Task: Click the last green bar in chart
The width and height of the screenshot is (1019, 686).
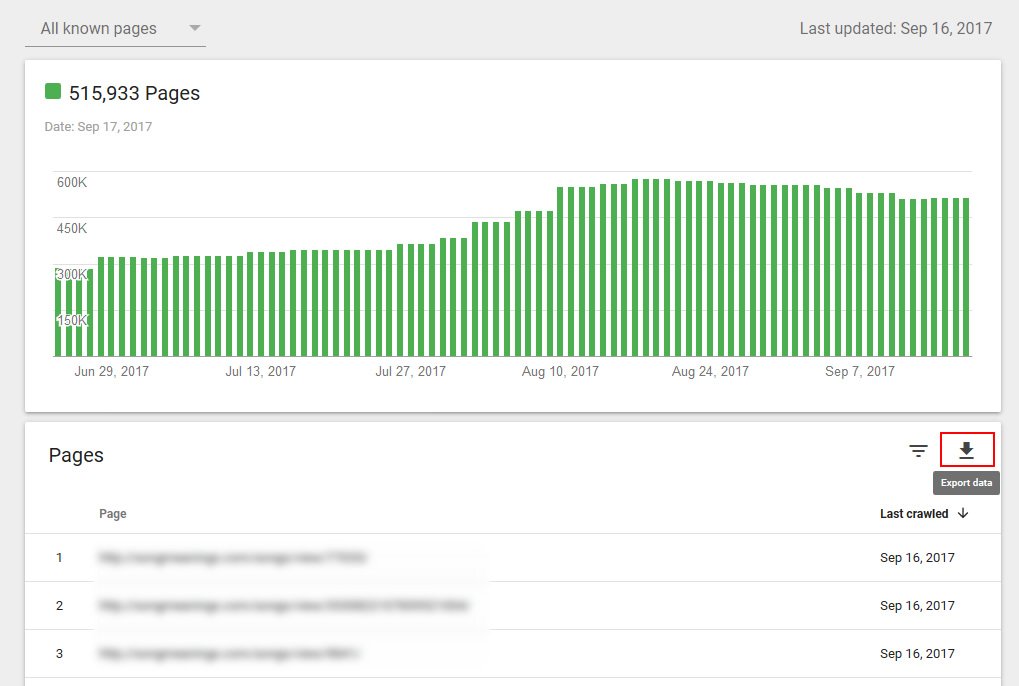Action: 966,277
